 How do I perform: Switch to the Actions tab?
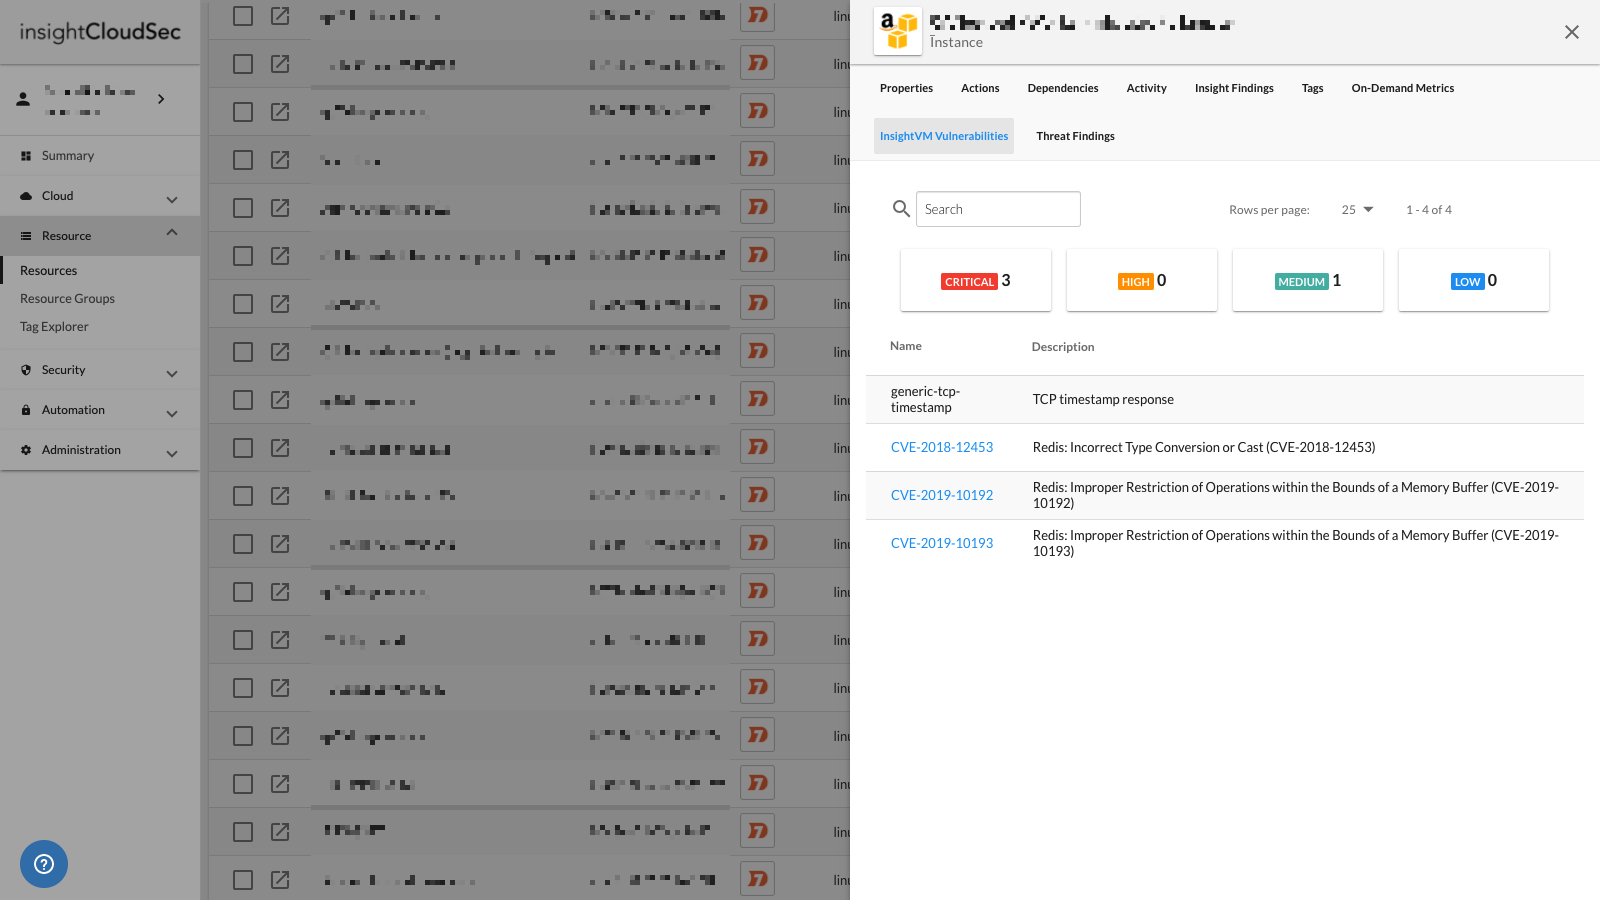click(x=980, y=88)
